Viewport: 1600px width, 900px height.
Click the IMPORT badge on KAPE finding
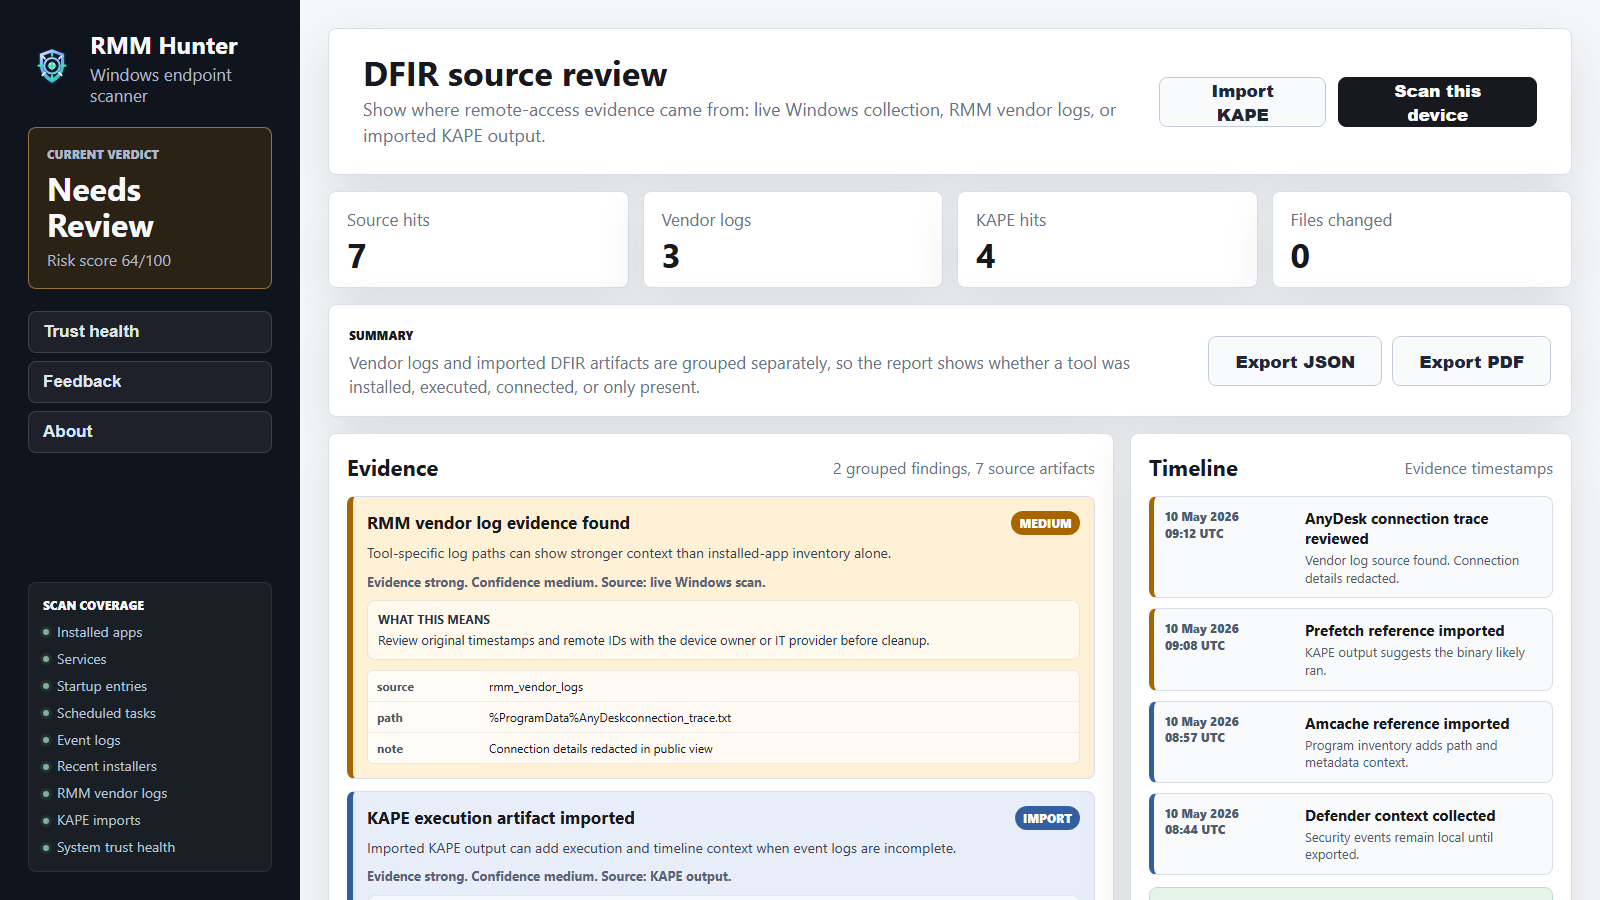[x=1047, y=818]
